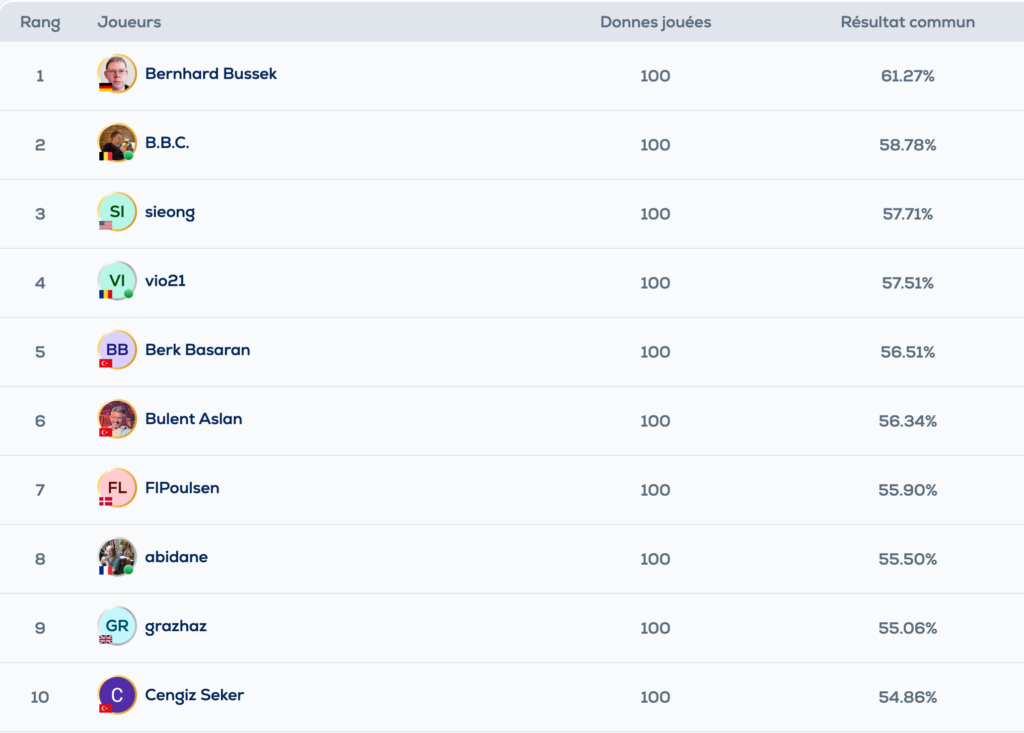Open grazhaz's GR avatar icon

coord(117,626)
